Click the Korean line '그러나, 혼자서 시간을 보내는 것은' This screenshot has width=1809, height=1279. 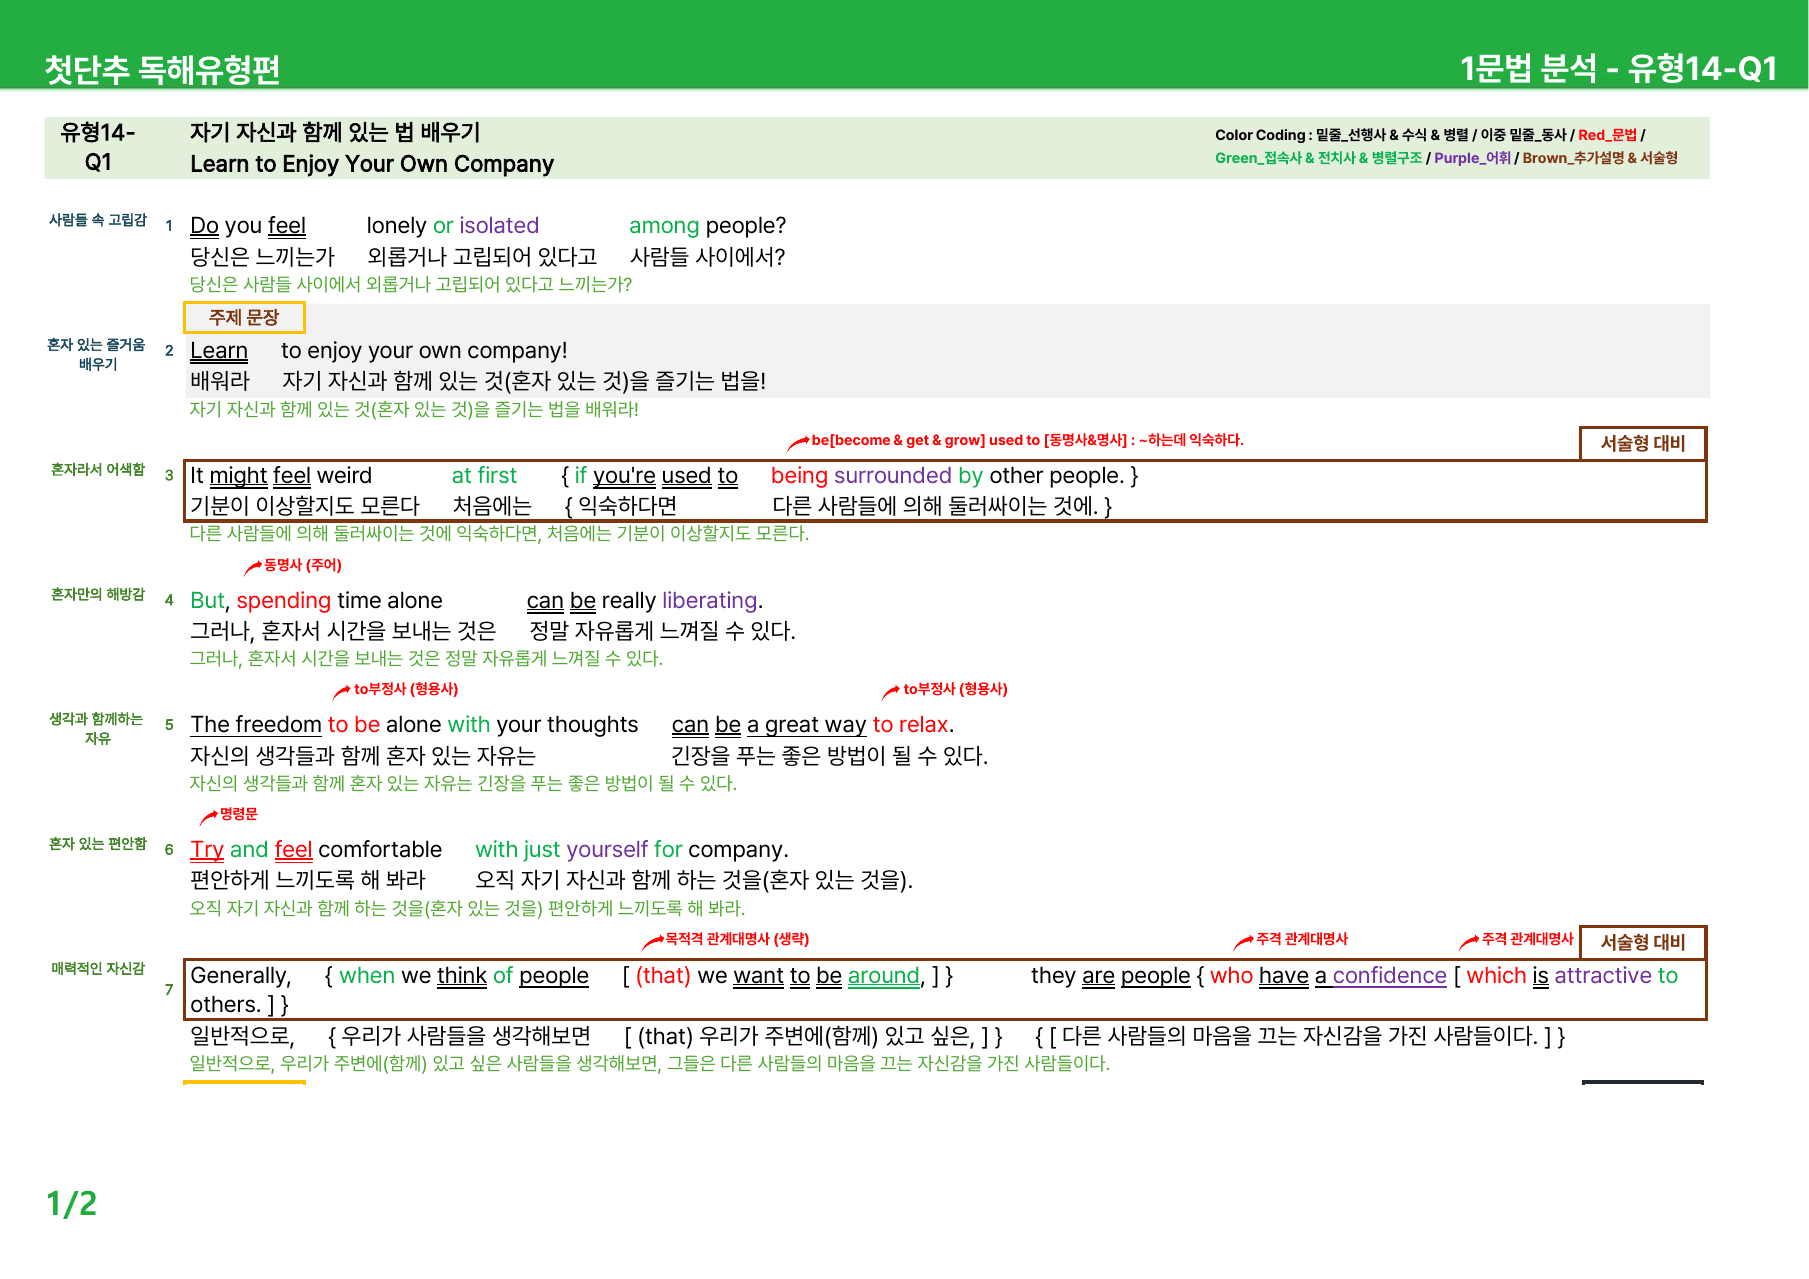[343, 631]
